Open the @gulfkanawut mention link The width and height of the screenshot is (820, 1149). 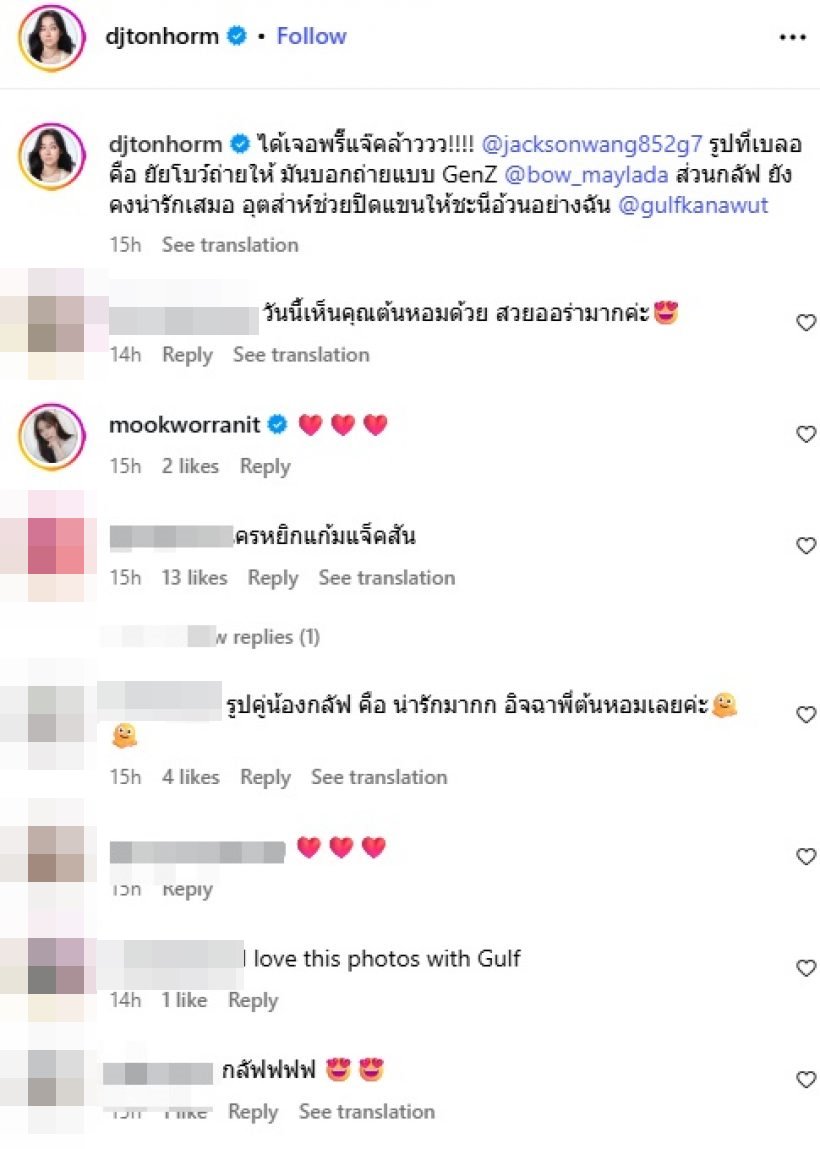(693, 205)
